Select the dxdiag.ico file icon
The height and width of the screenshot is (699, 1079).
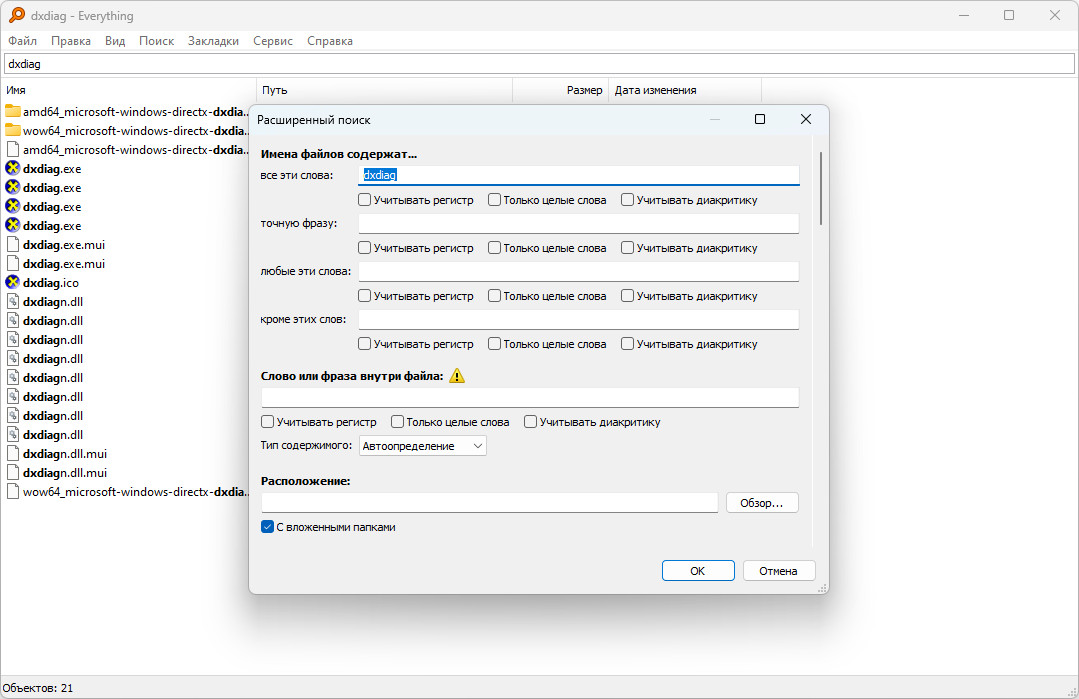click(x=12, y=282)
